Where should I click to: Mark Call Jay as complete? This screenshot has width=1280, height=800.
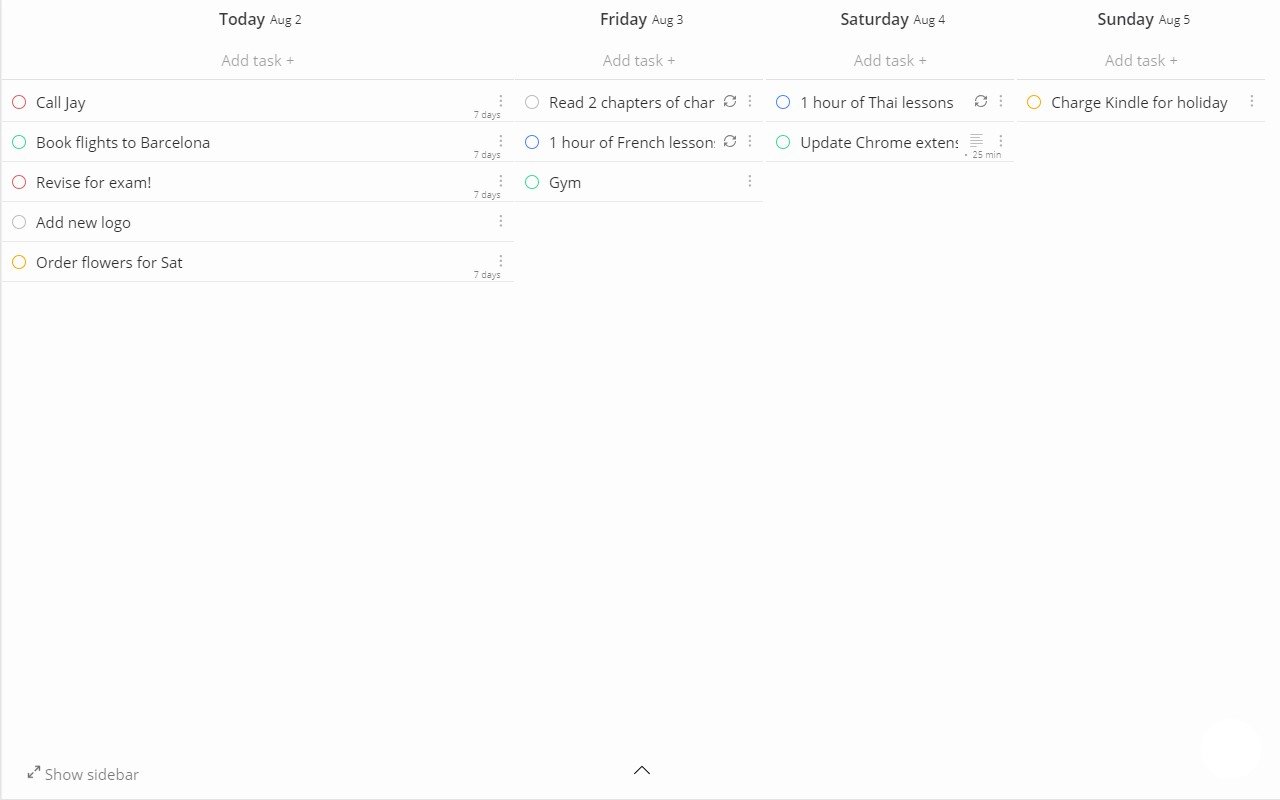click(19, 102)
